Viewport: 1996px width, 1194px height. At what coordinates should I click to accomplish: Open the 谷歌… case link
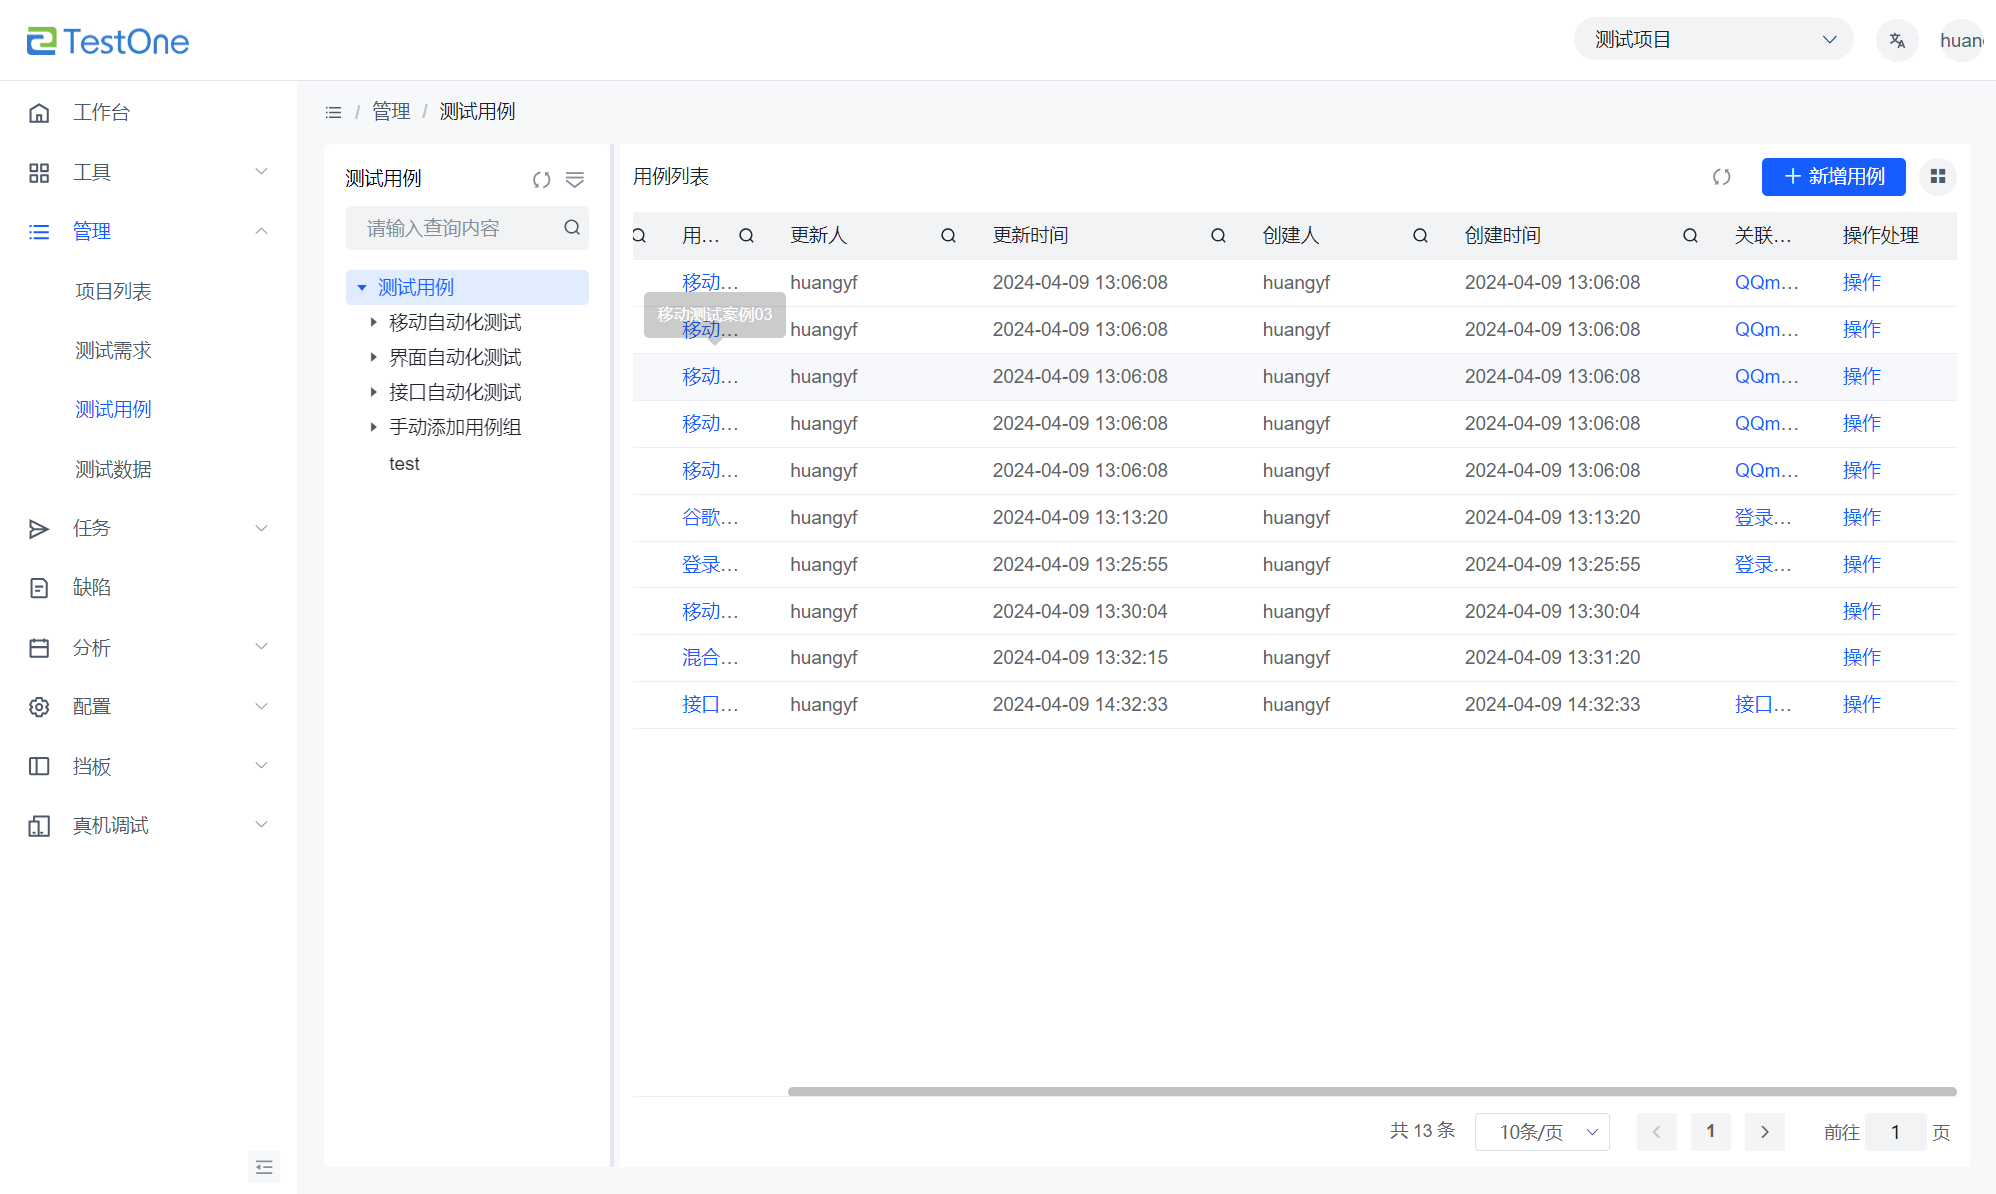(x=709, y=518)
